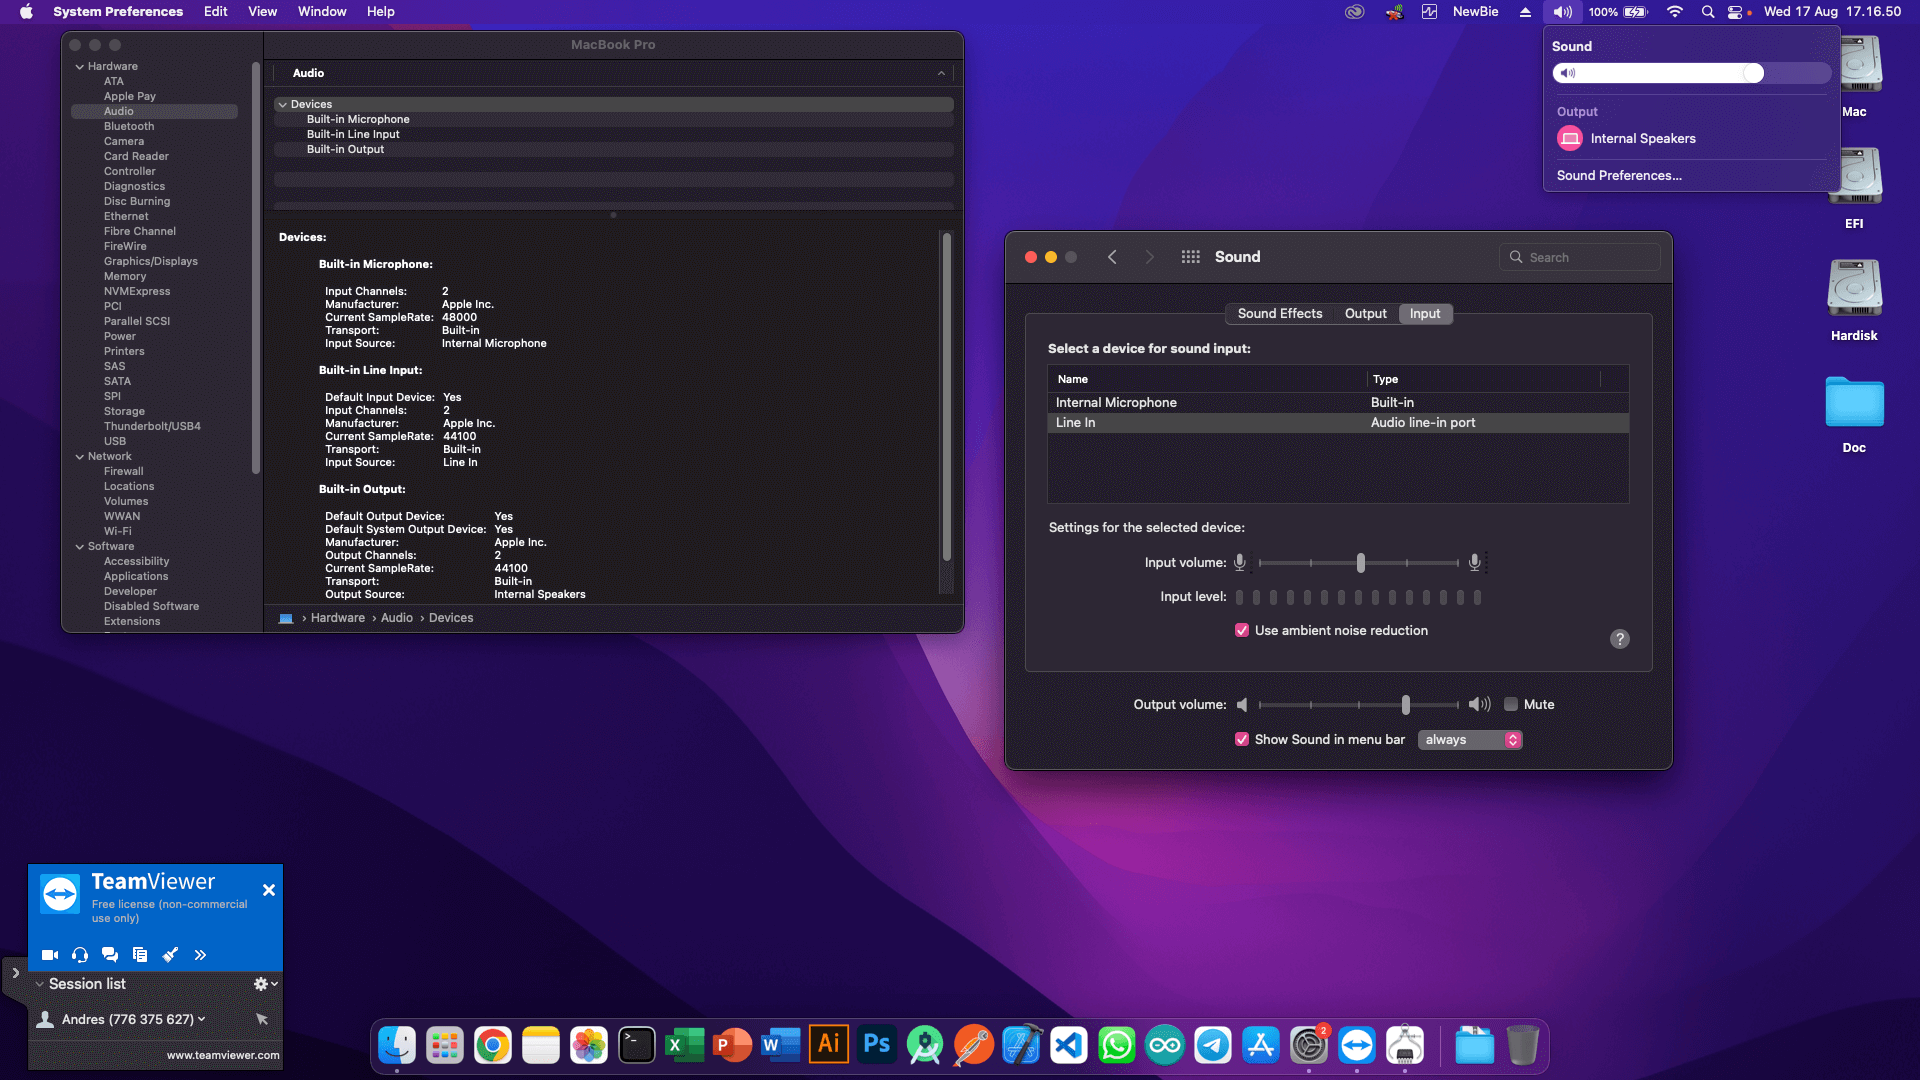Viewport: 1920px width, 1080px height.
Task: Collapse Hardware section in sidebar
Action: [x=80, y=67]
